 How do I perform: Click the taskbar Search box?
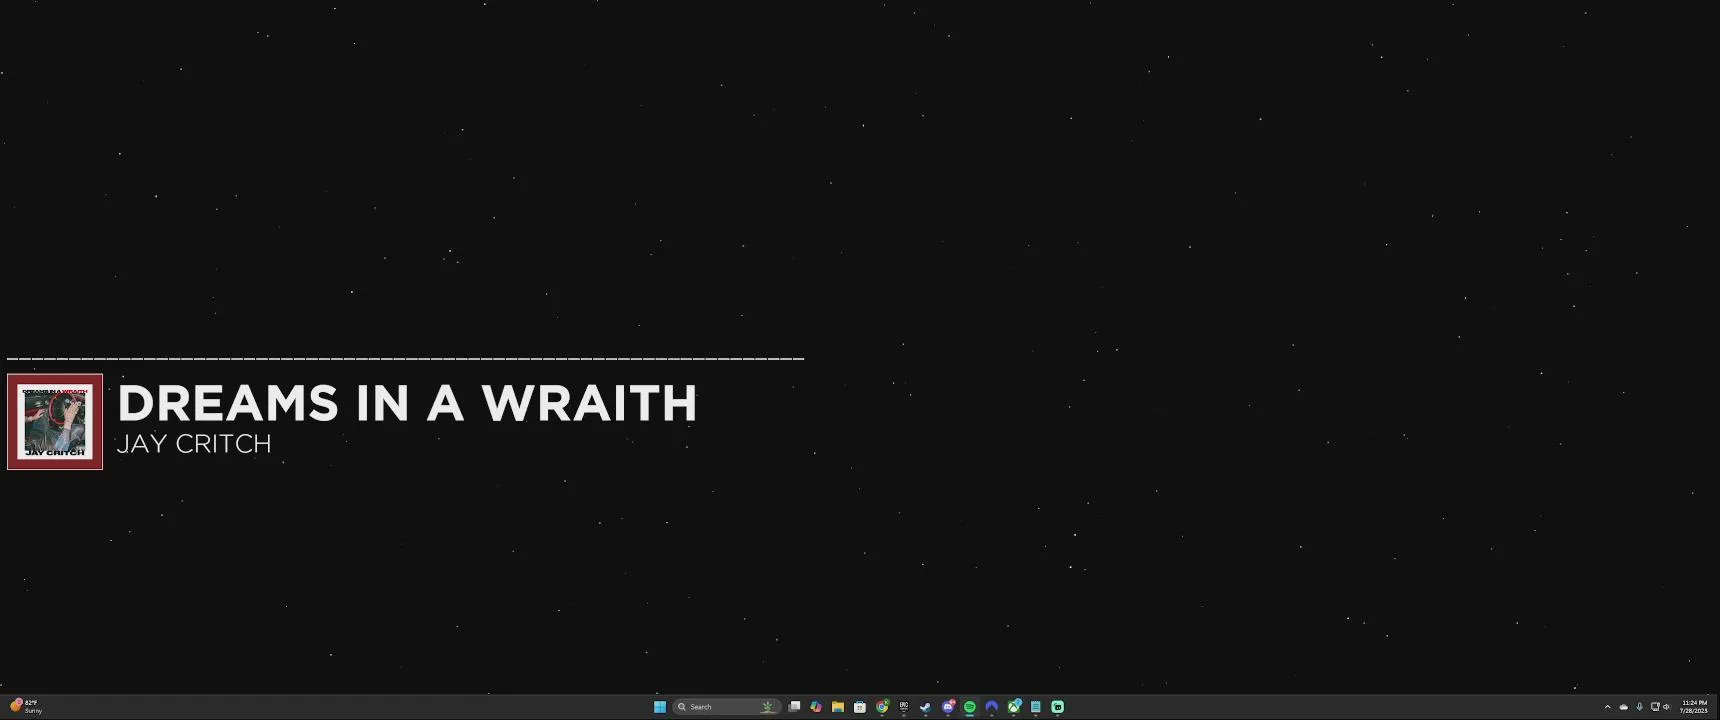[x=727, y=707]
